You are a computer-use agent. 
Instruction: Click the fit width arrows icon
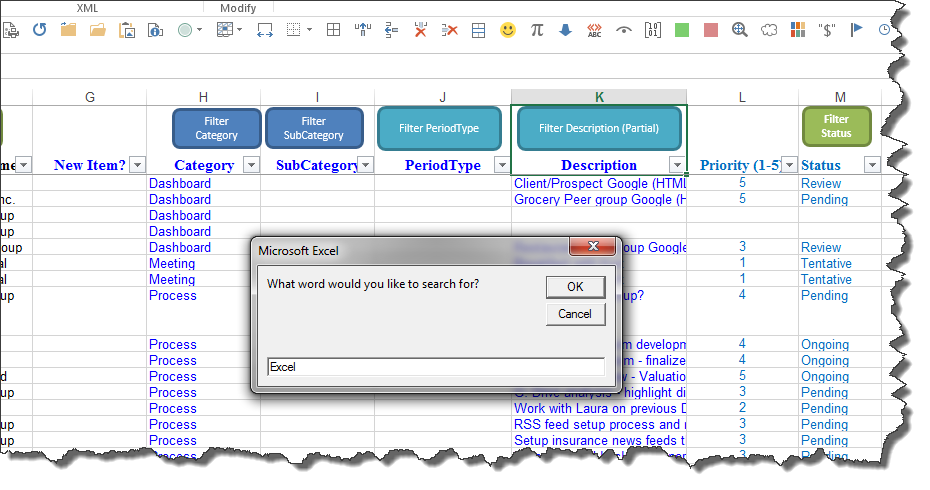tap(265, 30)
